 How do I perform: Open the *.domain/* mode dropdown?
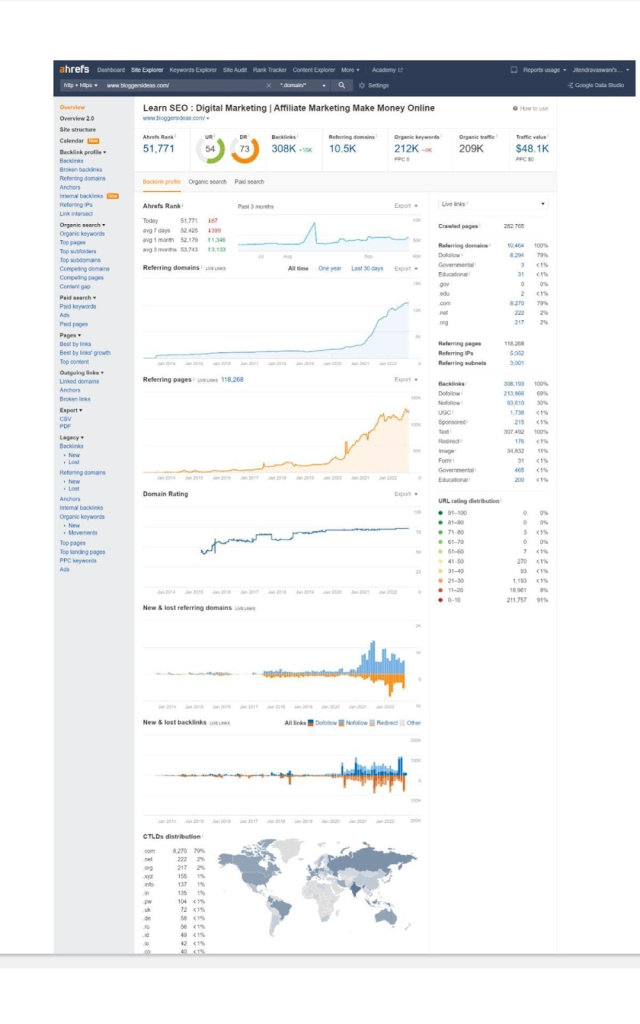point(303,85)
